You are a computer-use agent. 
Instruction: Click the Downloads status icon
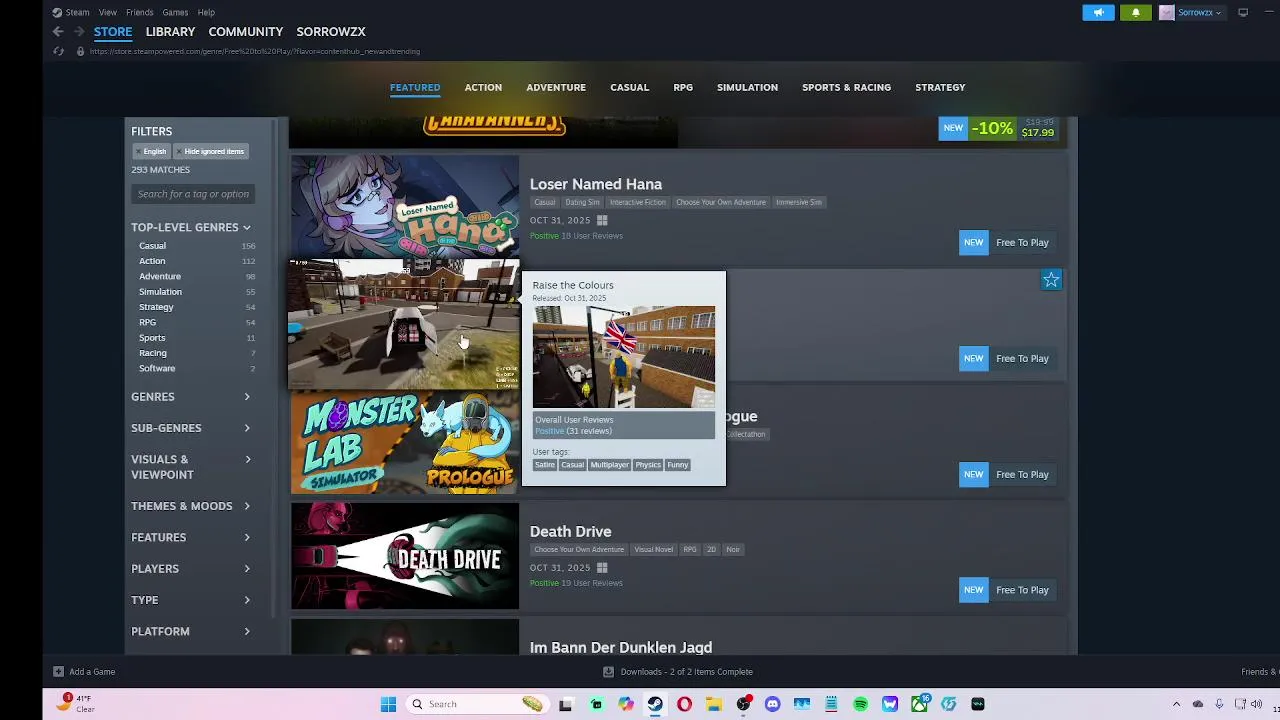pos(608,672)
